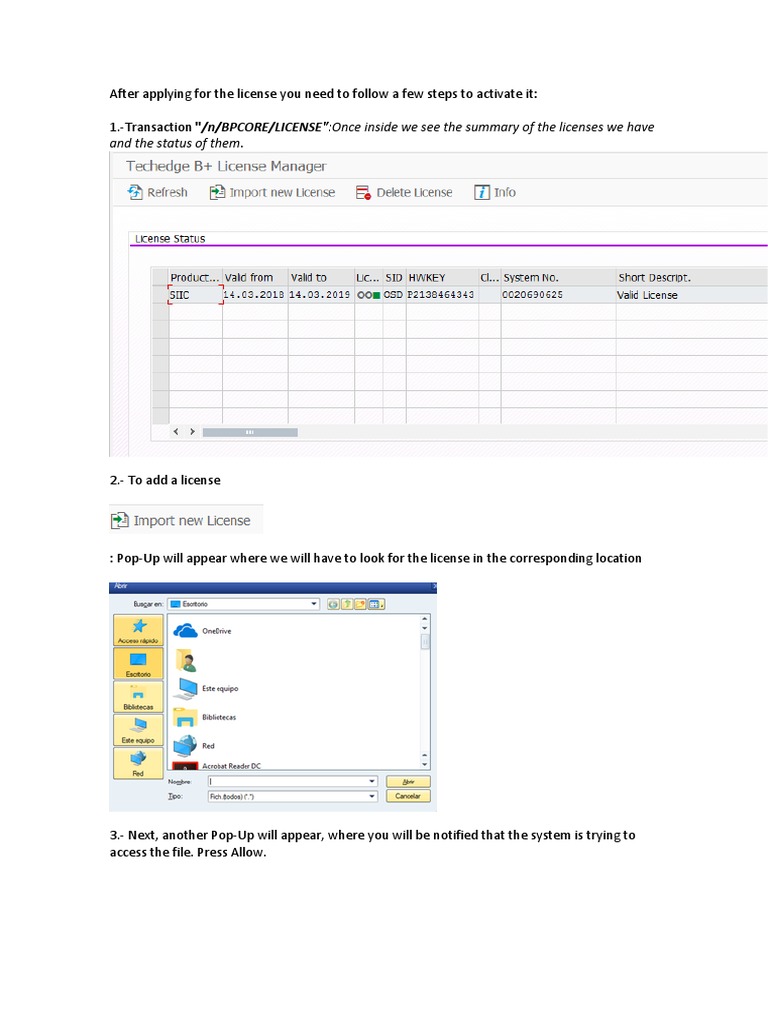Click the file list scrollbar thumb
This screenshot has height=1024, width=768.
click(425, 641)
